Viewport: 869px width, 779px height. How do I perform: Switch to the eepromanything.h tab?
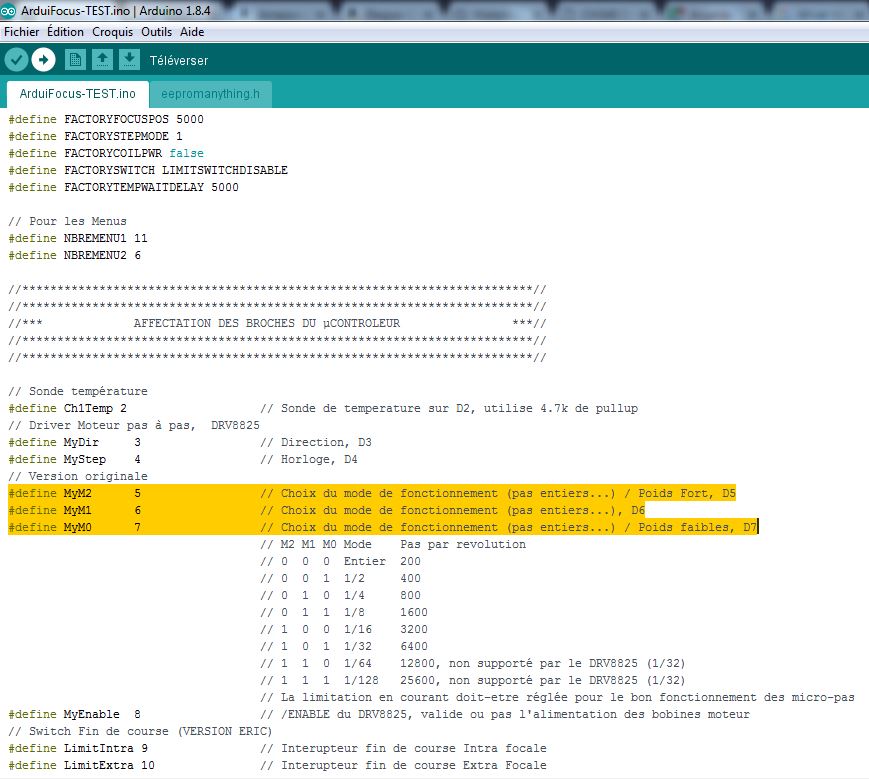point(210,94)
